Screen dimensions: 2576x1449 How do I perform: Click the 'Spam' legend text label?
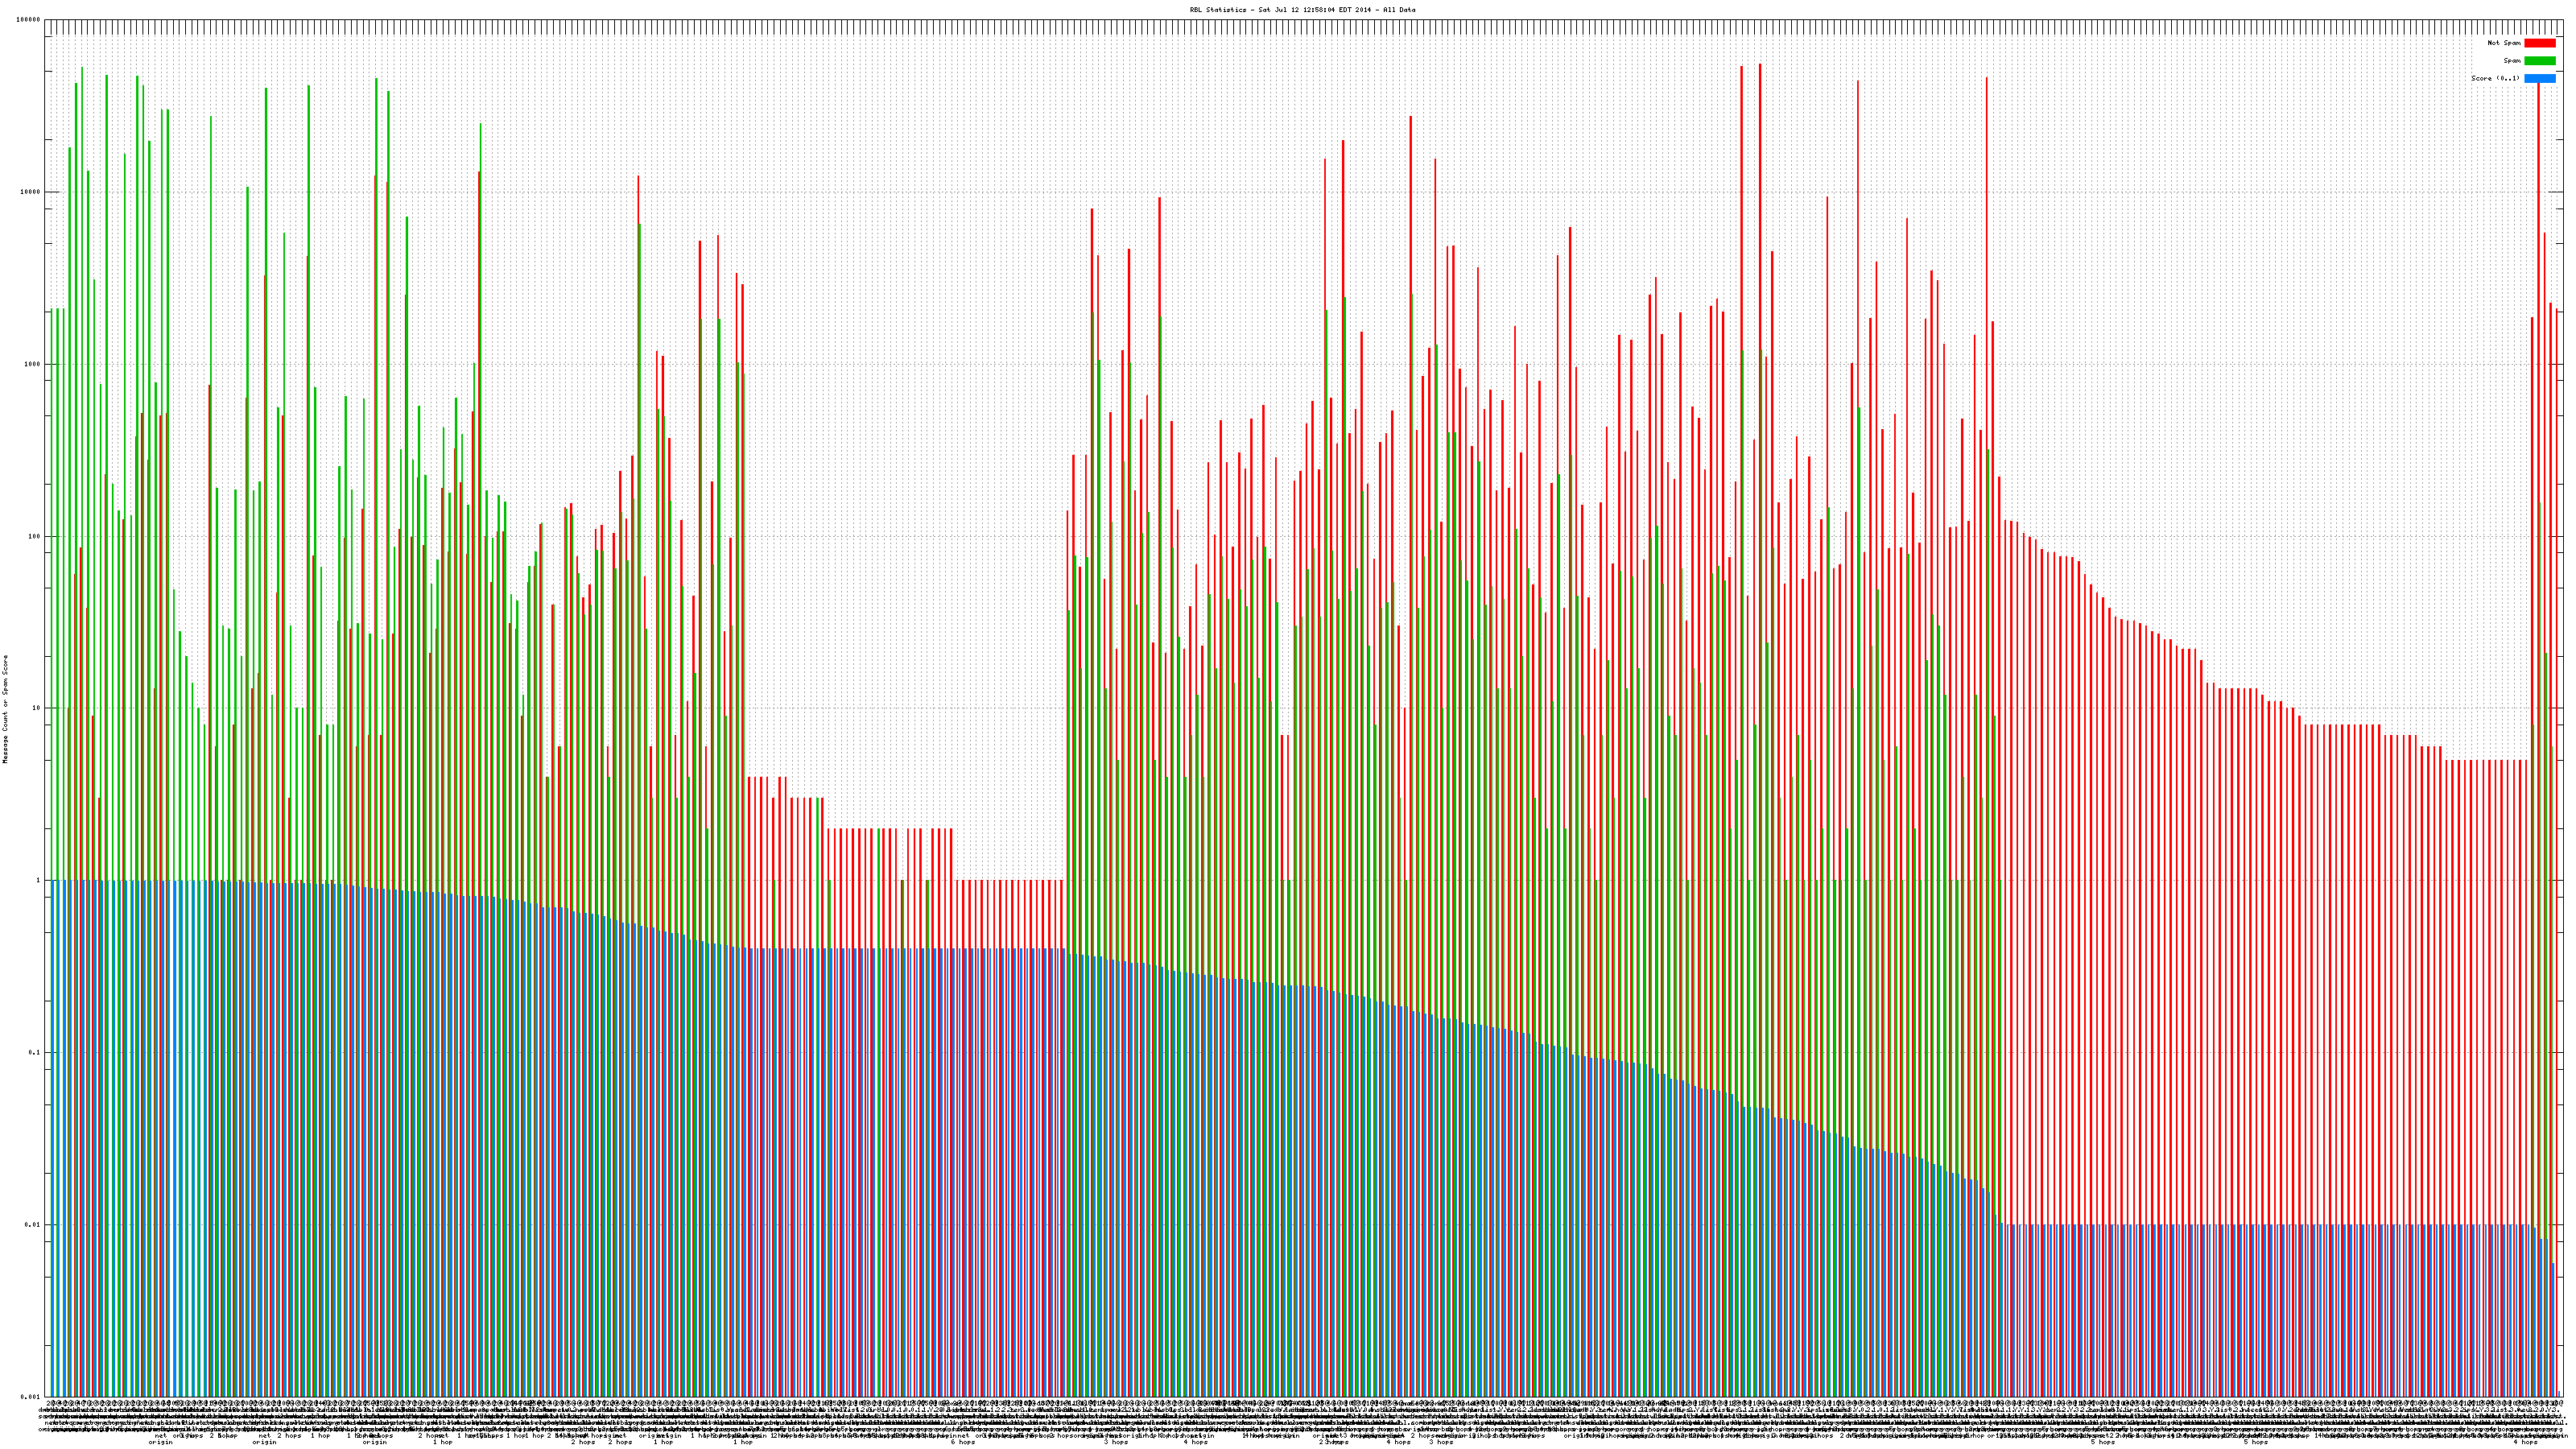click(x=2513, y=61)
